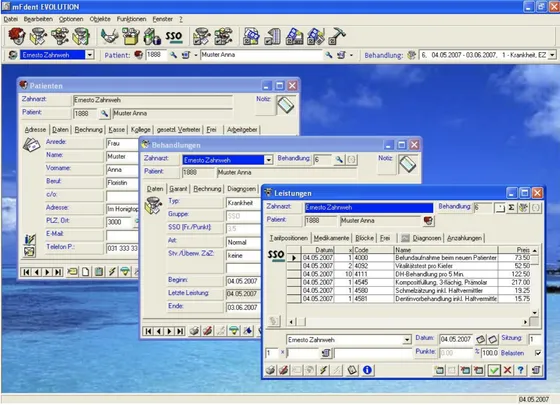Click the blank new document icon in Patienten toolbar
The height and width of the screenshot is (405, 560).
click(86, 272)
